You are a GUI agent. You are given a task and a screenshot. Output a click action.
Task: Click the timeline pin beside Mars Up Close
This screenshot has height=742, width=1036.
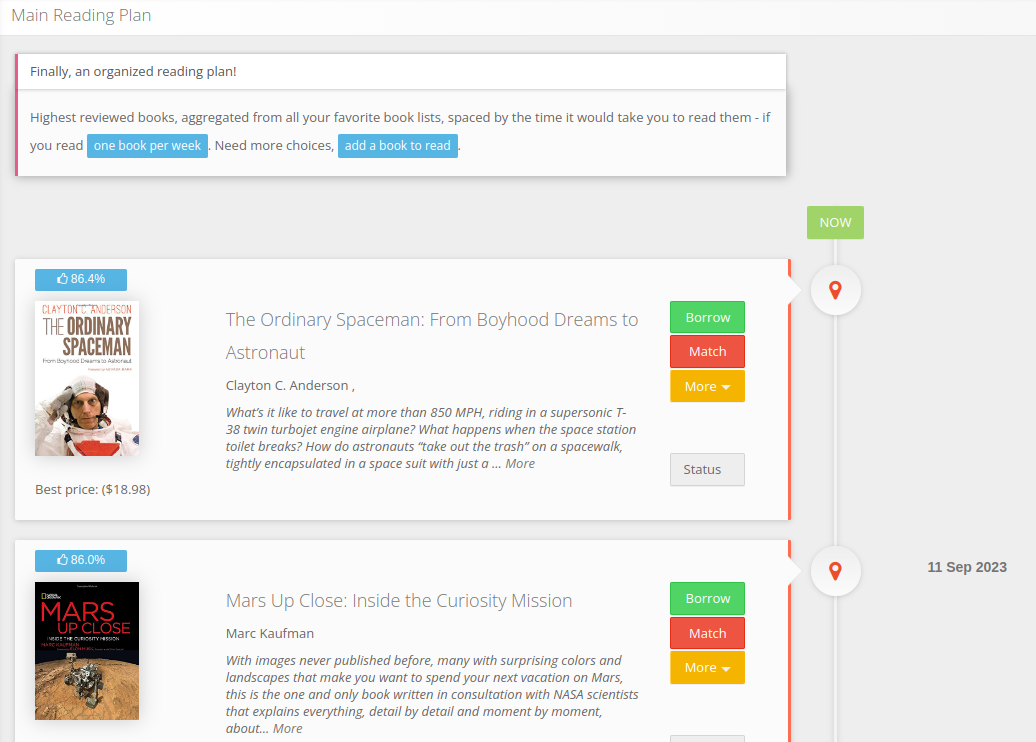click(835, 571)
